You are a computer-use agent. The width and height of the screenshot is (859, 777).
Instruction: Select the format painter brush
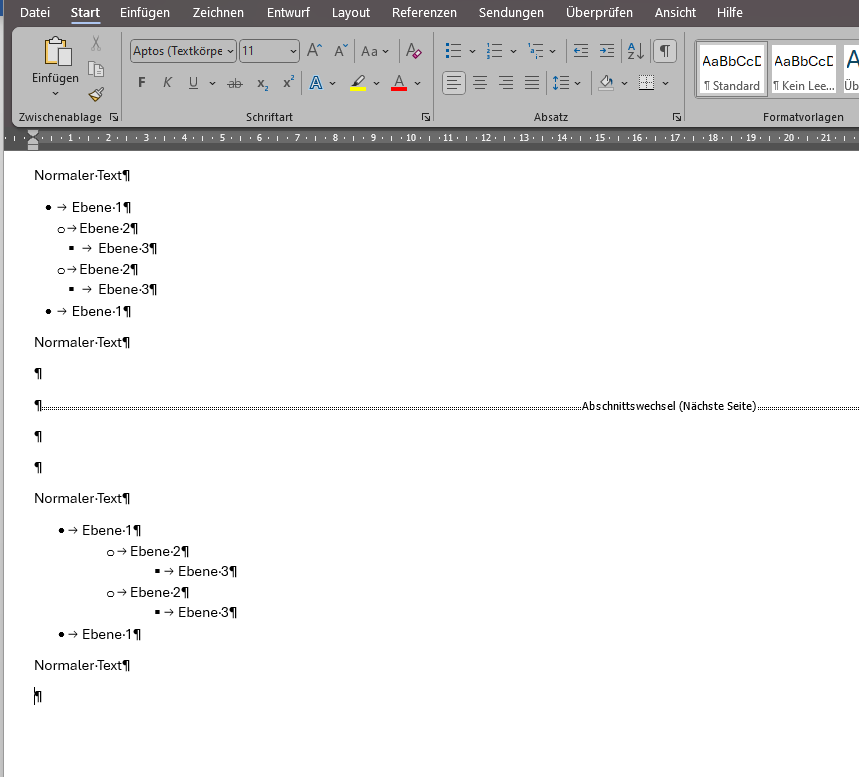click(96, 94)
